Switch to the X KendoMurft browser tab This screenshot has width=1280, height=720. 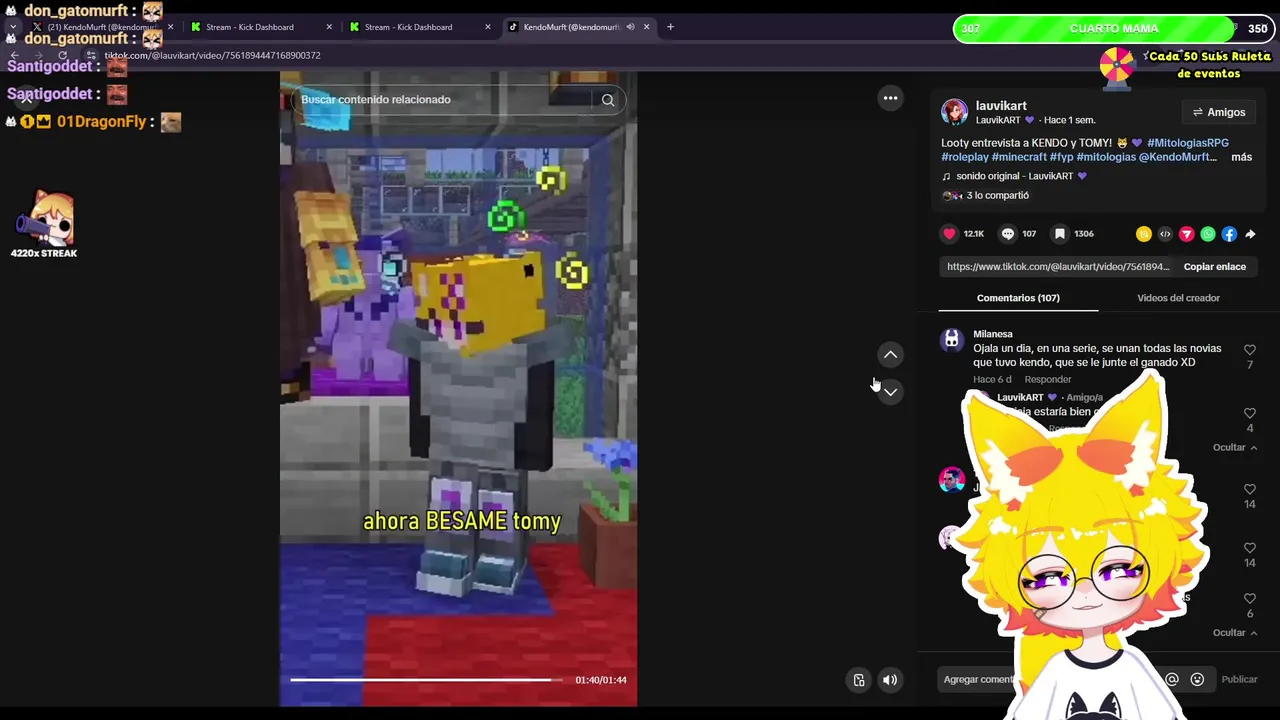(103, 27)
